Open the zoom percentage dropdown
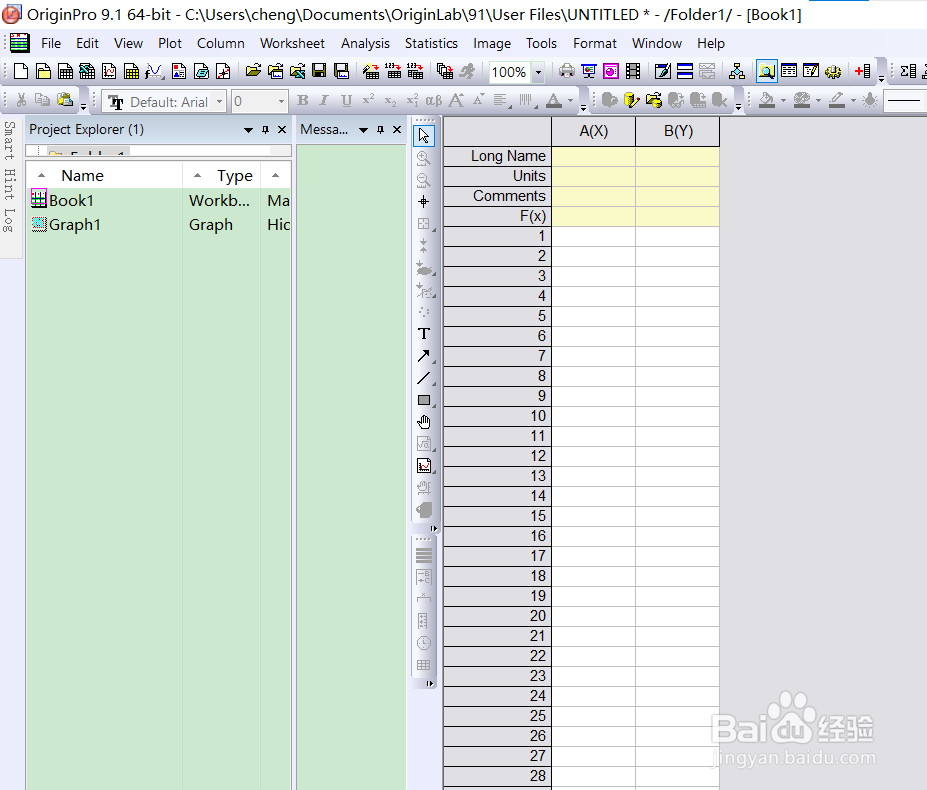927x790 pixels. (x=538, y=72)
